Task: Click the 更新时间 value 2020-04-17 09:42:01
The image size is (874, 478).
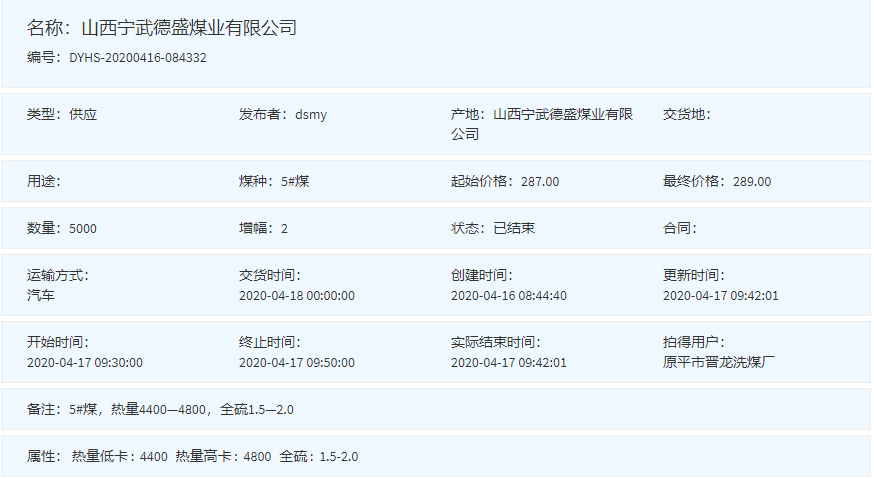Action: tap(721, 296)
